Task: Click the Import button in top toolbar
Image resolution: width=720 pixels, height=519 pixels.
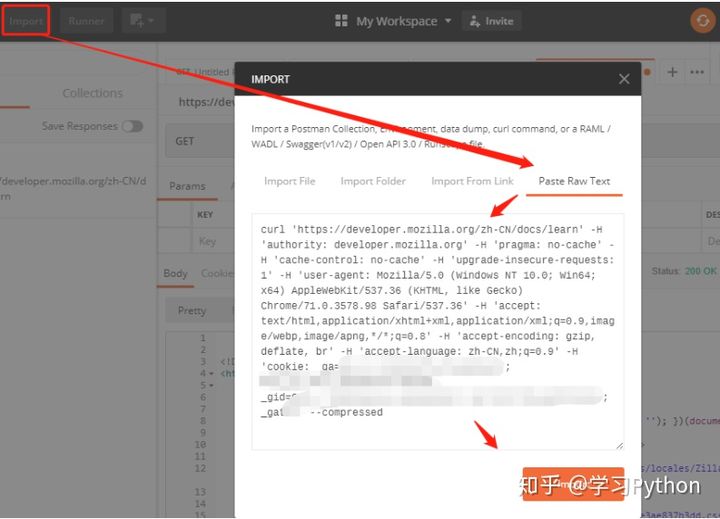Action: click(26, 21)
